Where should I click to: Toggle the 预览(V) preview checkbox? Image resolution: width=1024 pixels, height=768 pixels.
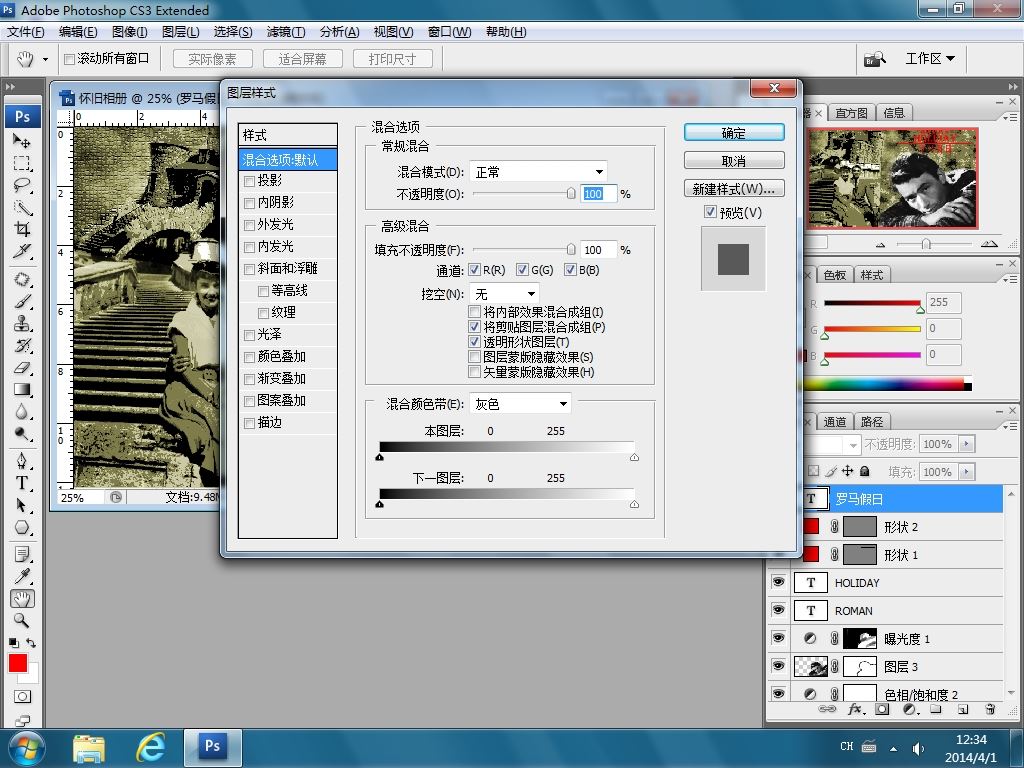pyautogui.click(x=710, y=212)
